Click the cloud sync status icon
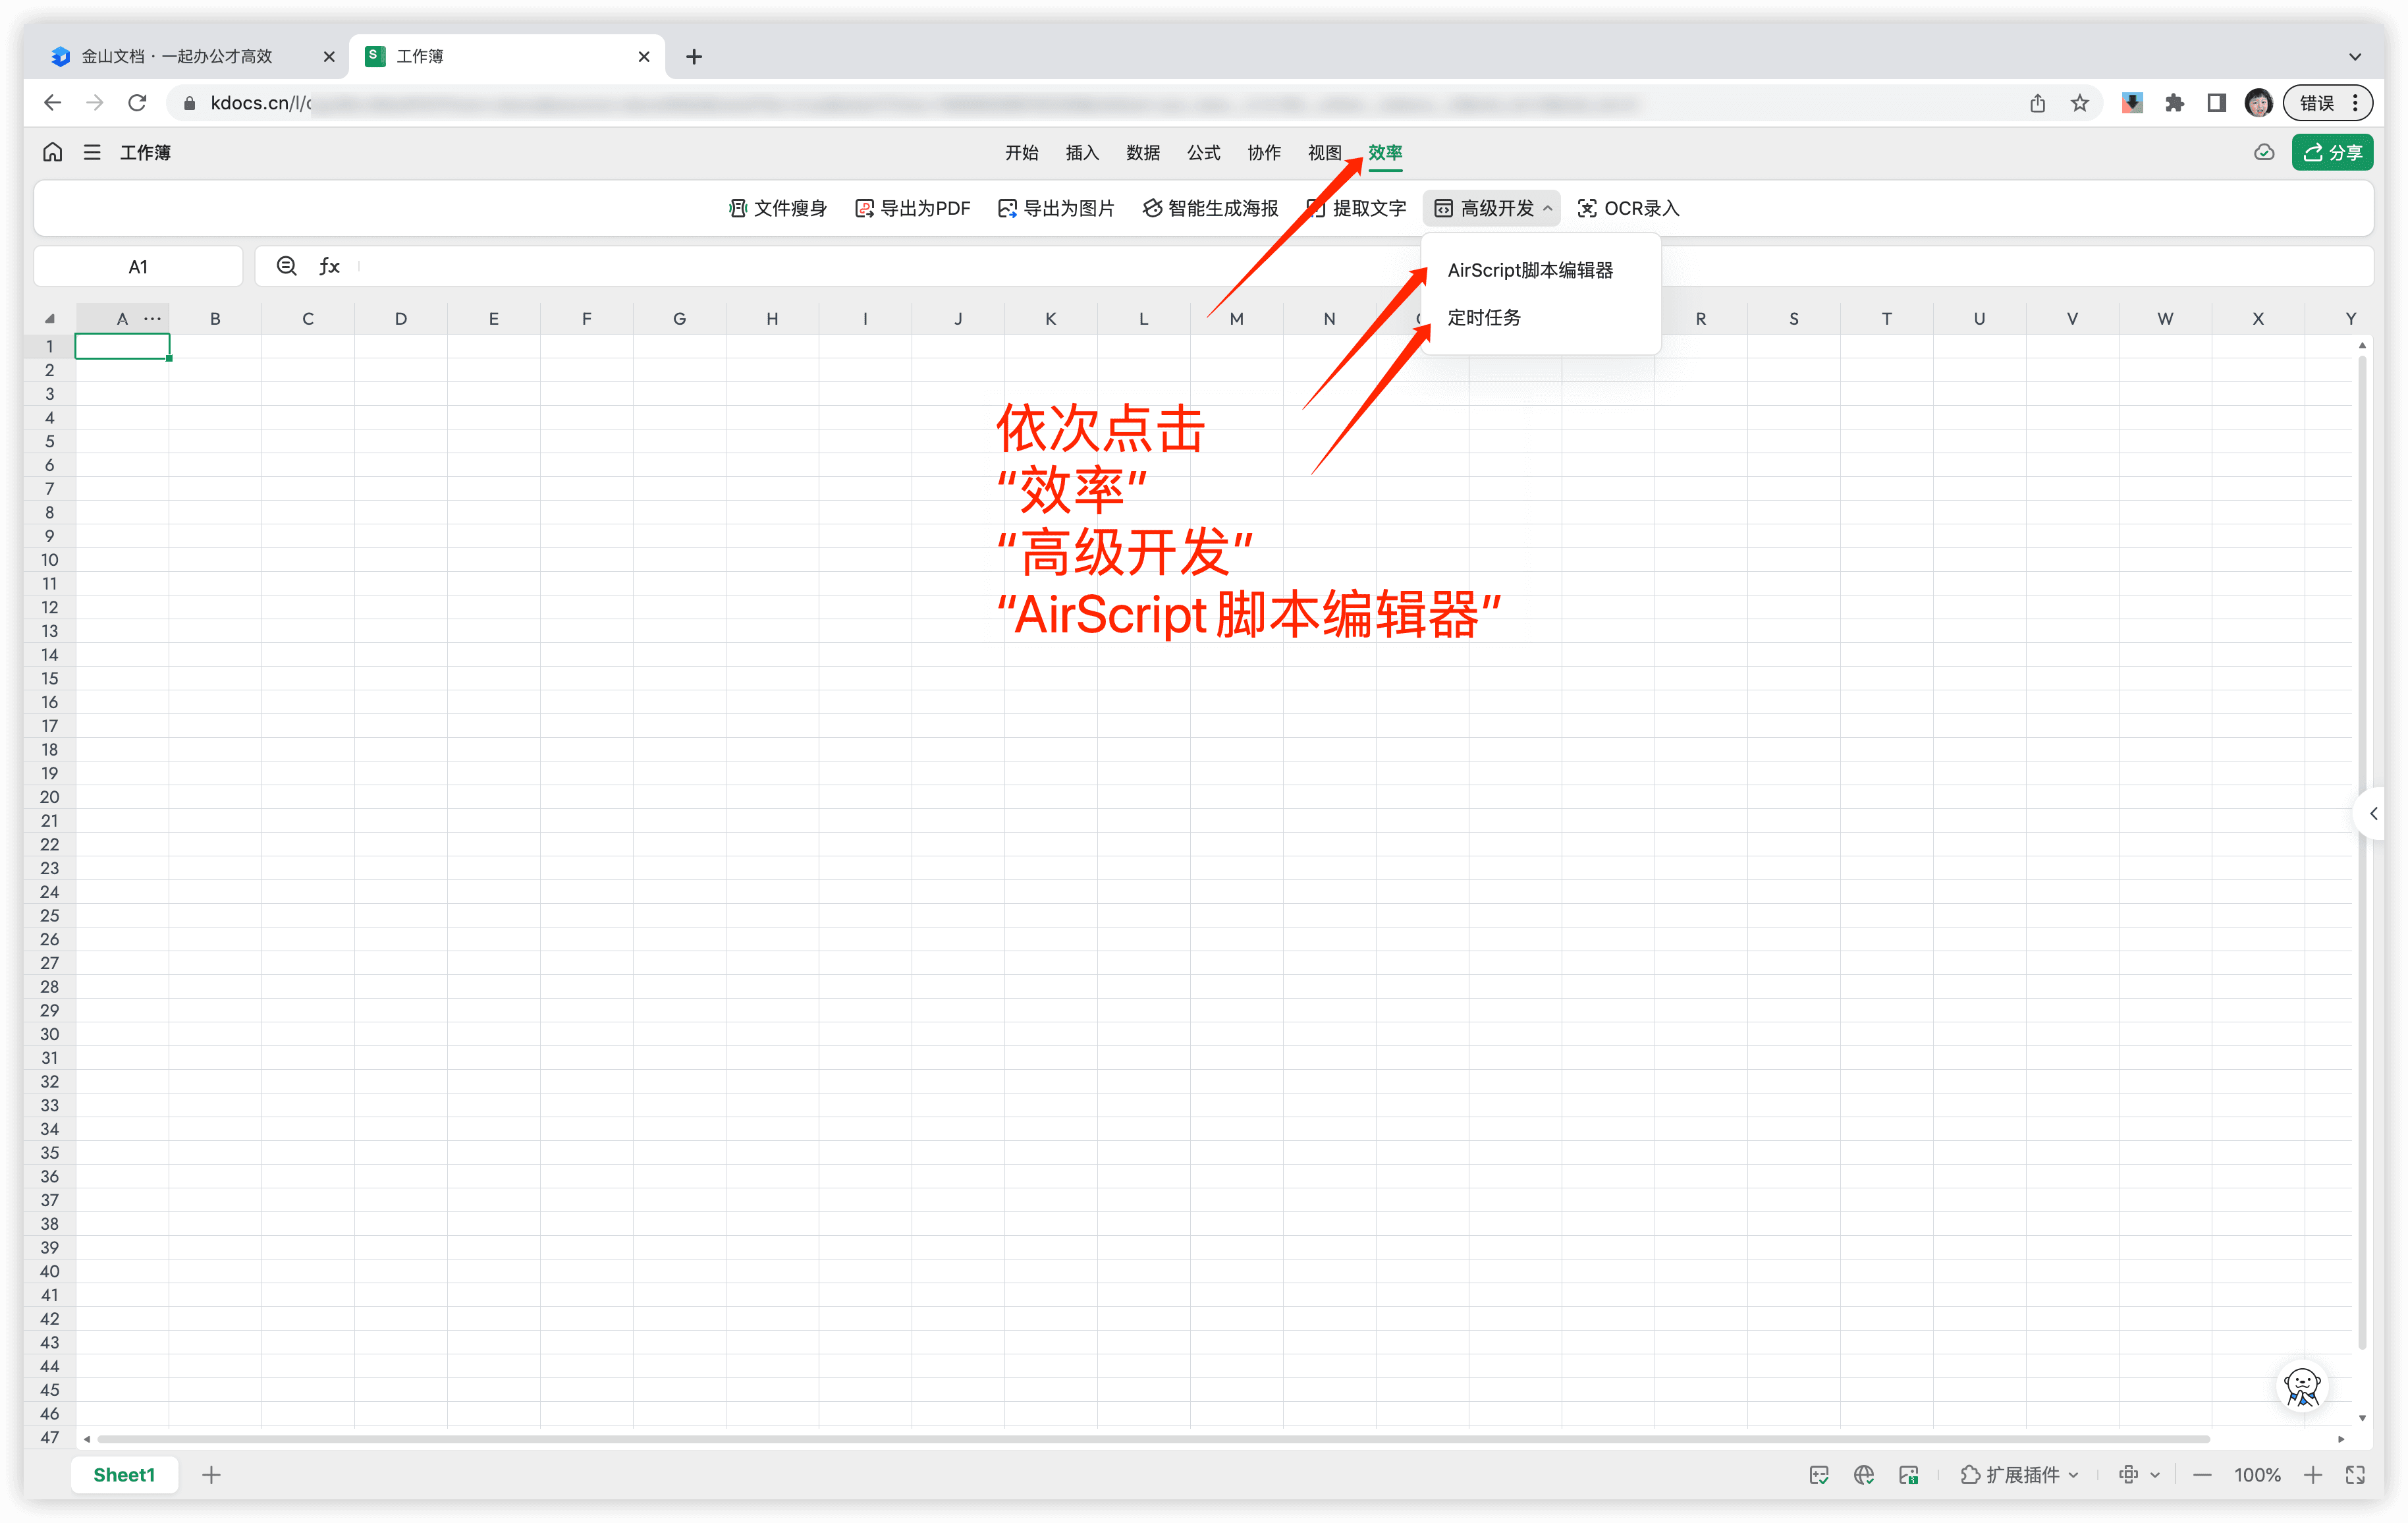This screenshot has height=1523, width=2408. (x=2264, y=152)
